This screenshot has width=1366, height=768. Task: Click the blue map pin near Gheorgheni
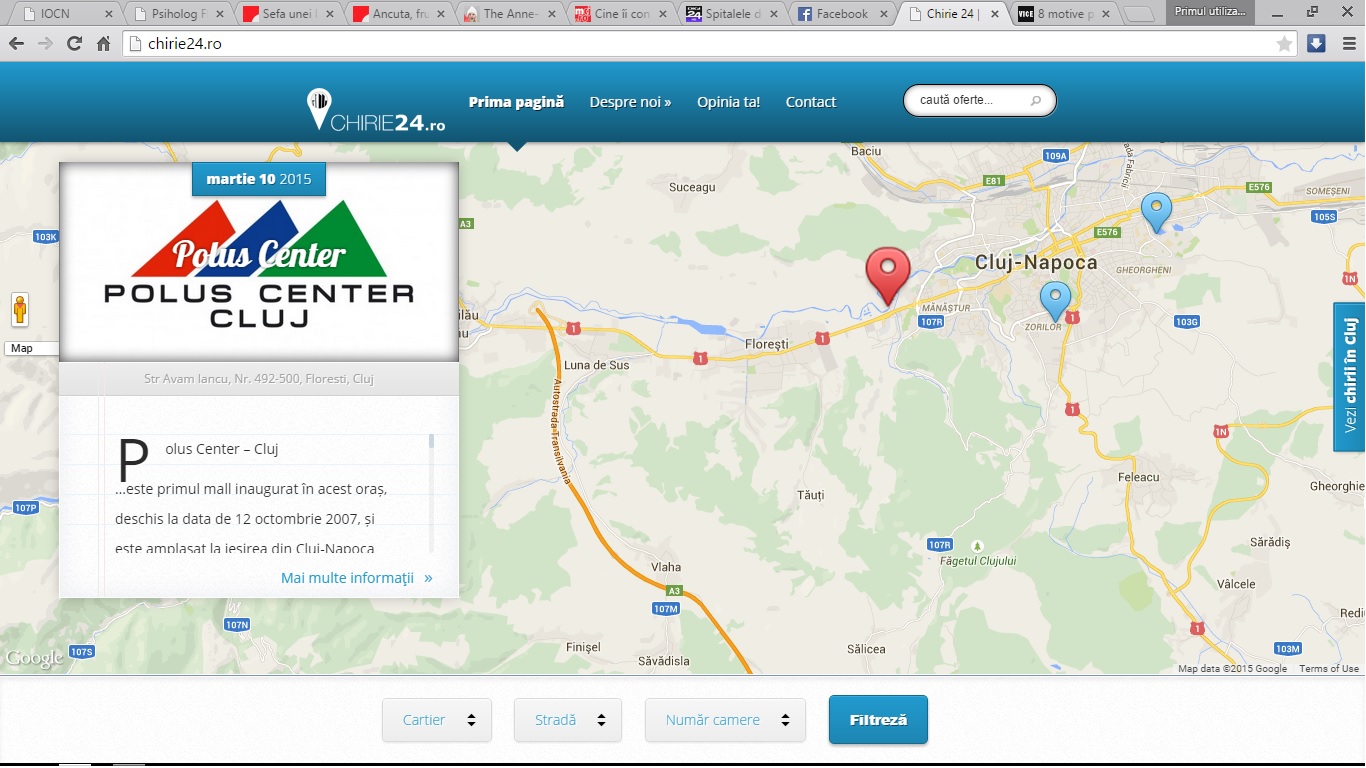tap(1157, 213)
